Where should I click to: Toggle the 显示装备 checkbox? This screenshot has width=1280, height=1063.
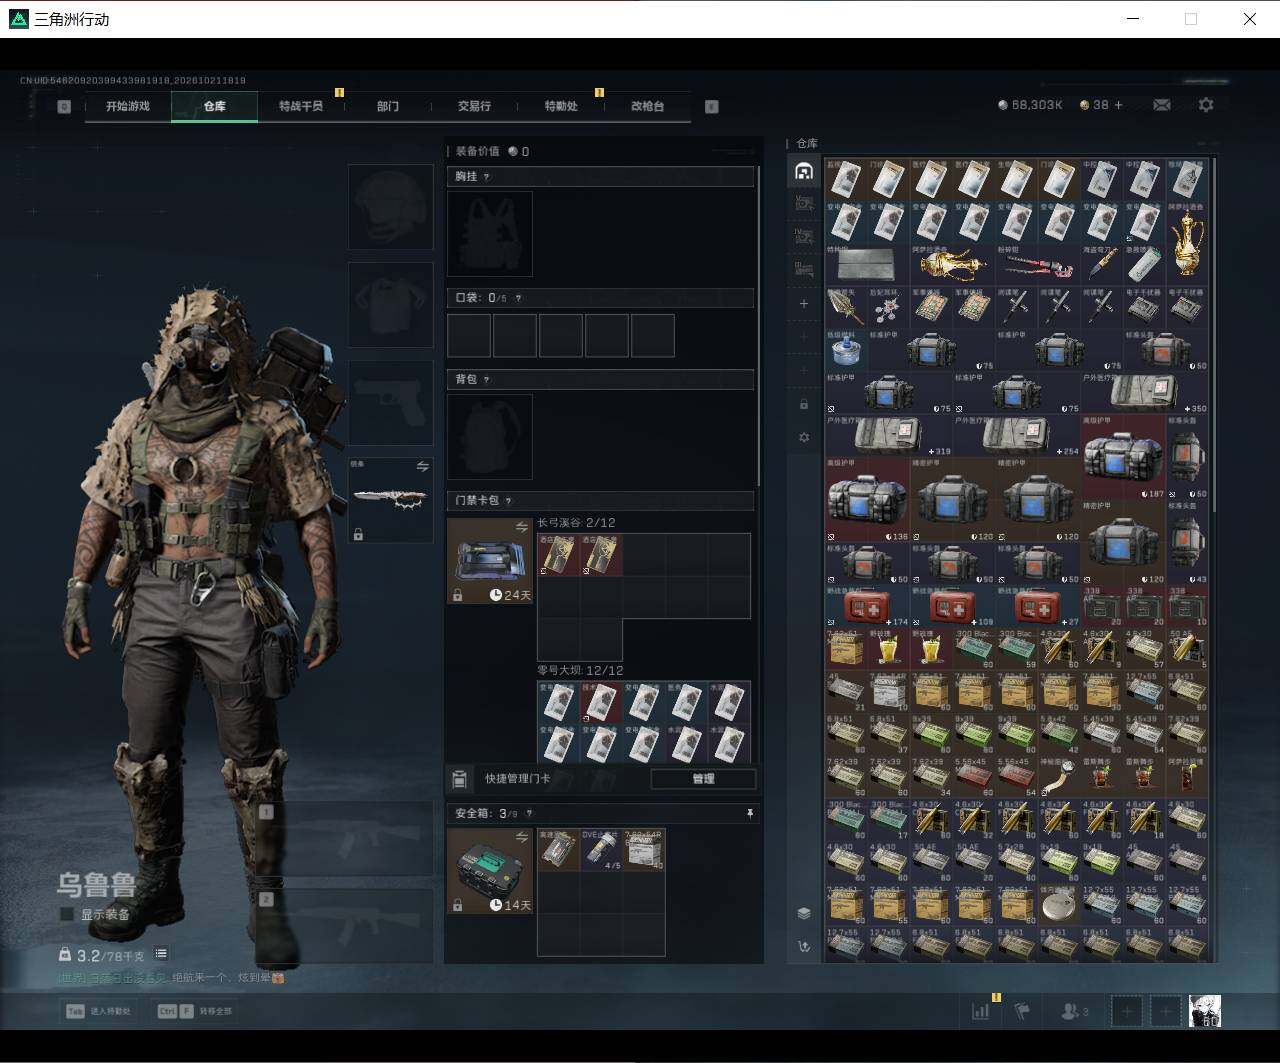(x=67, y=914)
